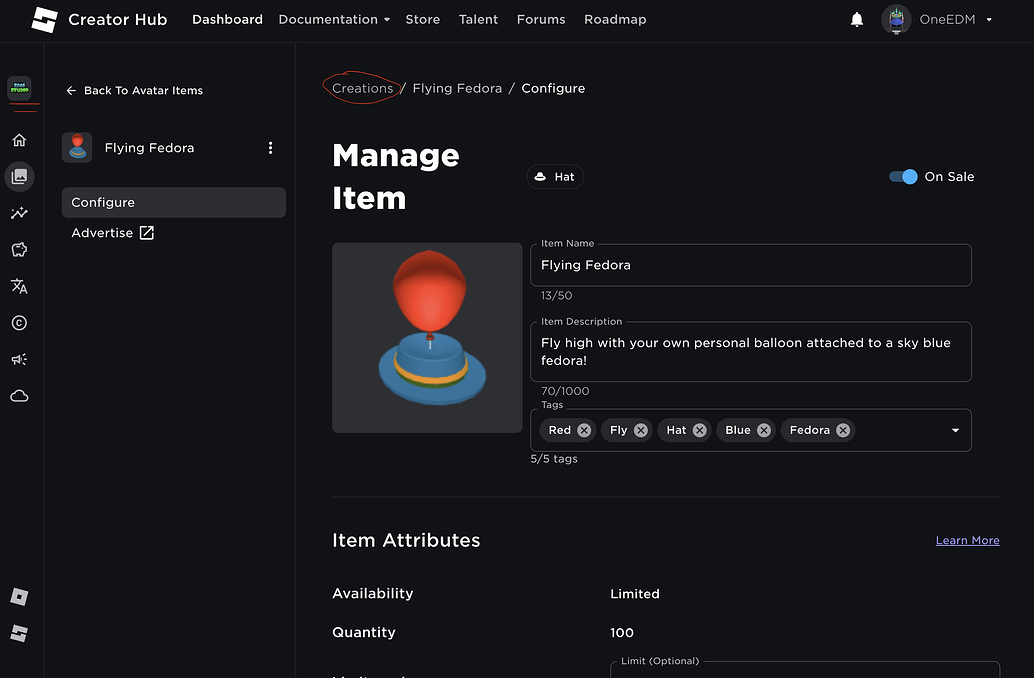Viewport: 1034px width, 678px height.
Task: Click the notifications bell icon
Action: (856, 18)
